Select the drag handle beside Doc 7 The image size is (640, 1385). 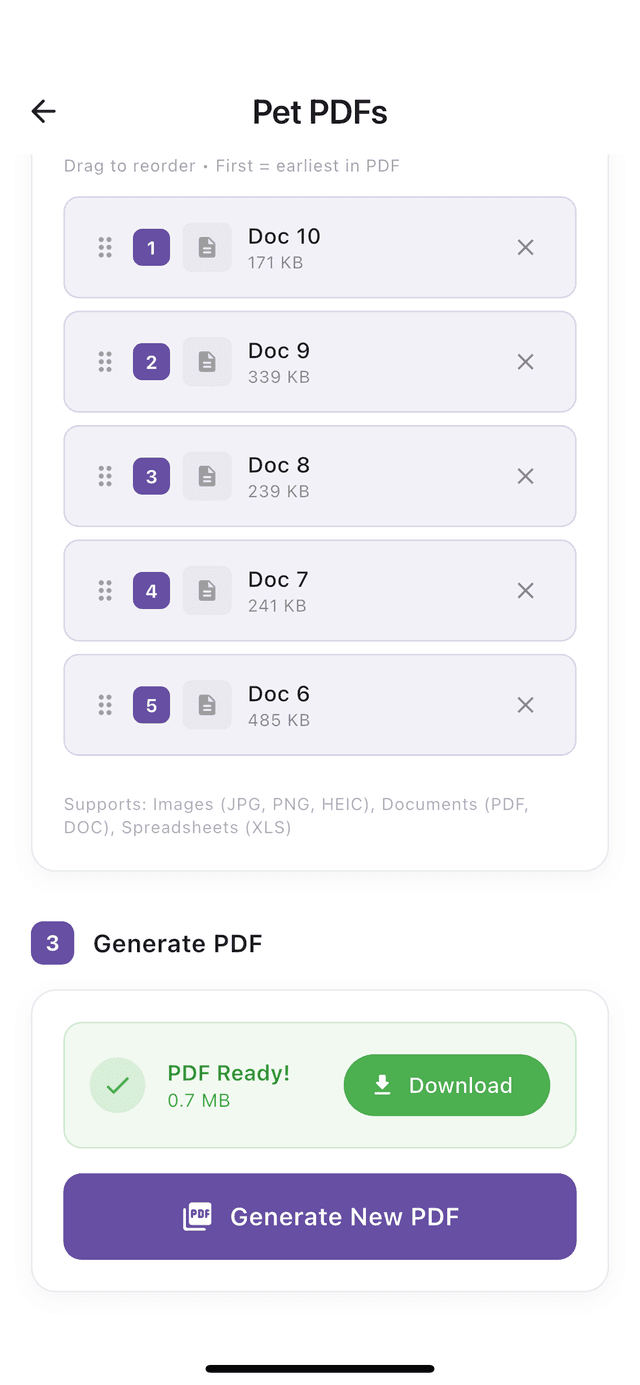[x=104, y=590]
